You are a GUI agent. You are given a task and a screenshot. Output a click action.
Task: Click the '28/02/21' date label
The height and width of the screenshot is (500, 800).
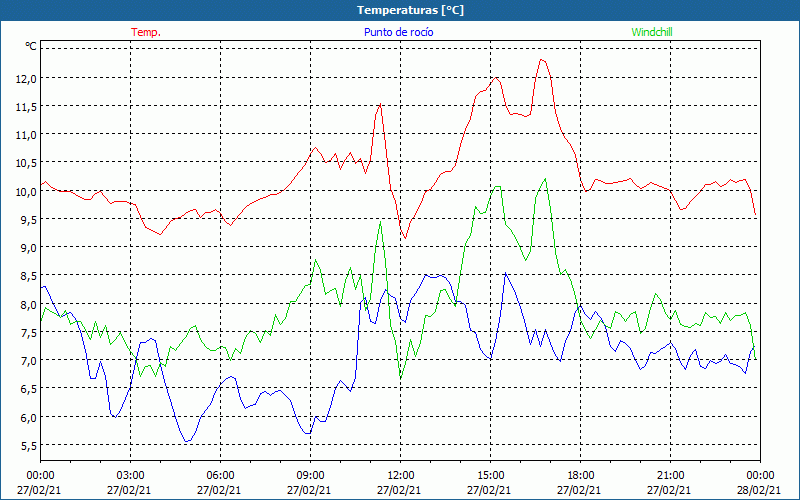[759, 490]
